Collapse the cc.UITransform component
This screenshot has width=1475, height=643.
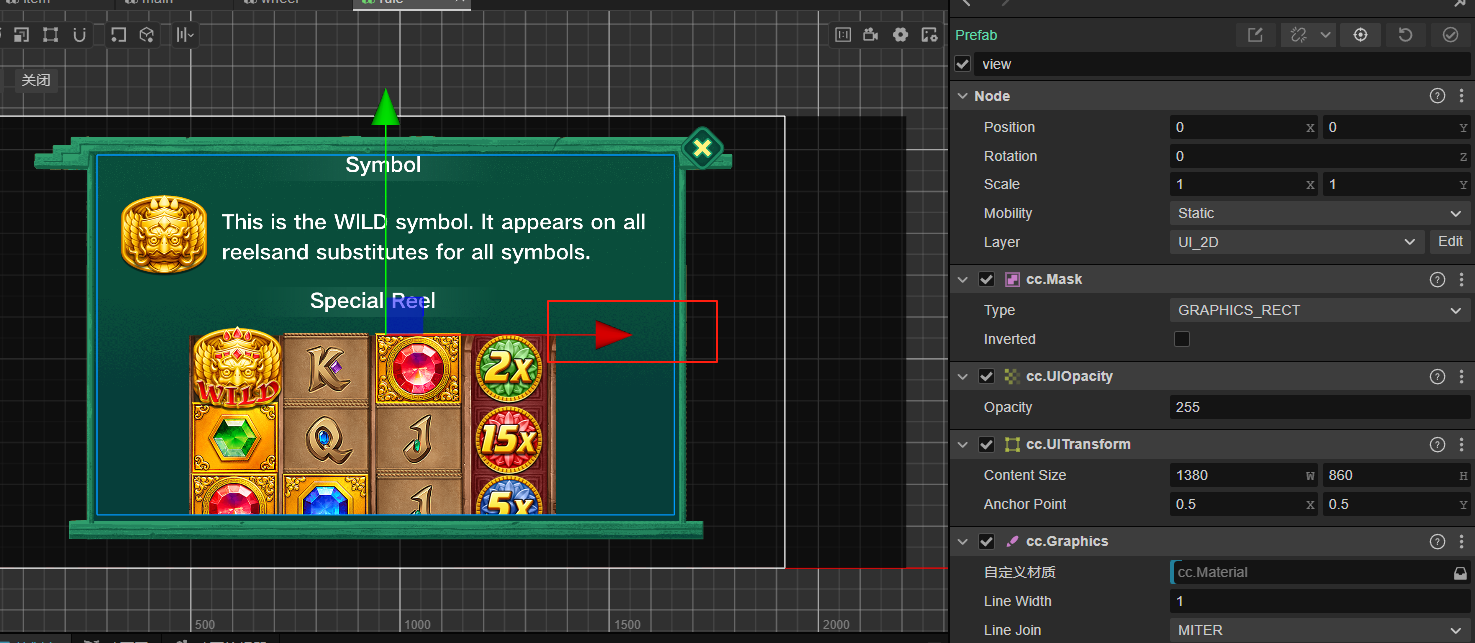(x=963, y=445)
